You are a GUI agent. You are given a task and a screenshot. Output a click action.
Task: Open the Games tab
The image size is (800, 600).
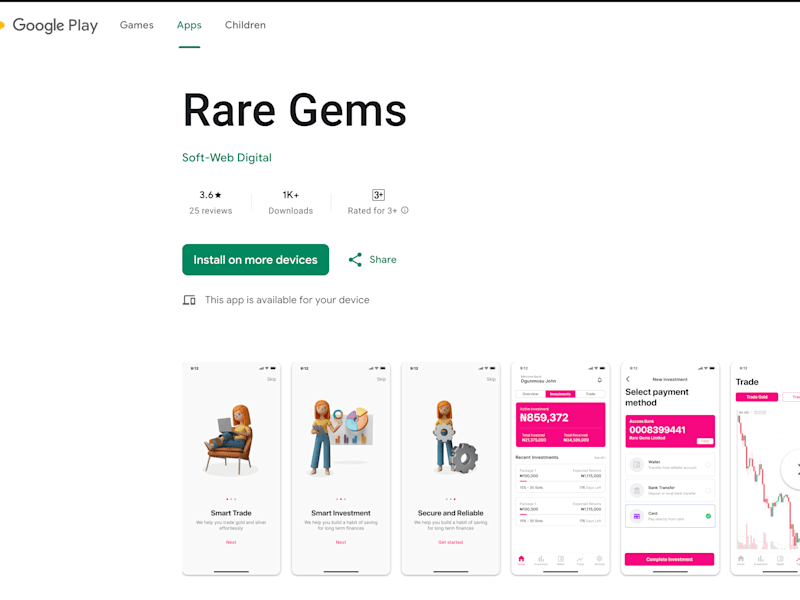click(136, 25)
